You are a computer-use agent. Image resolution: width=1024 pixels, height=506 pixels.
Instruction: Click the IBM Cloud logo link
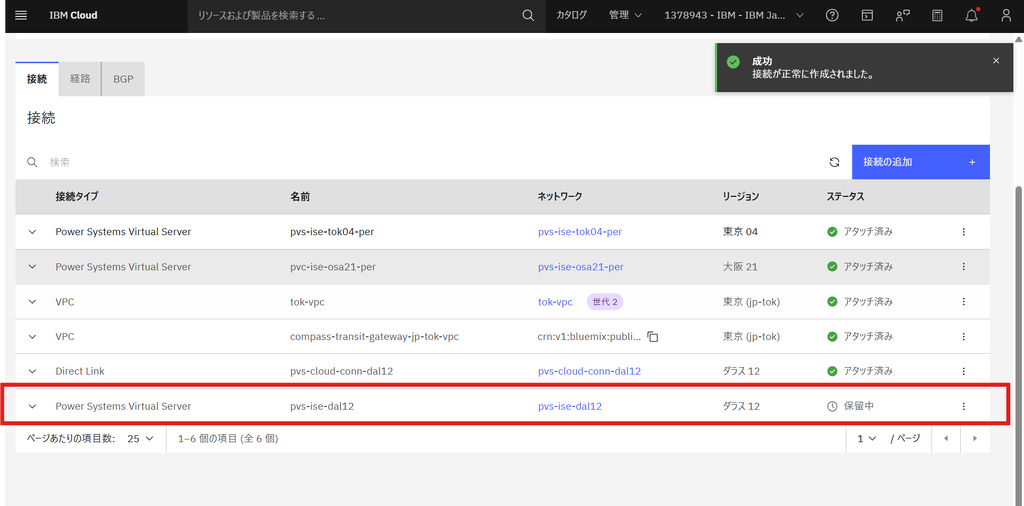(x=73, y=15)
